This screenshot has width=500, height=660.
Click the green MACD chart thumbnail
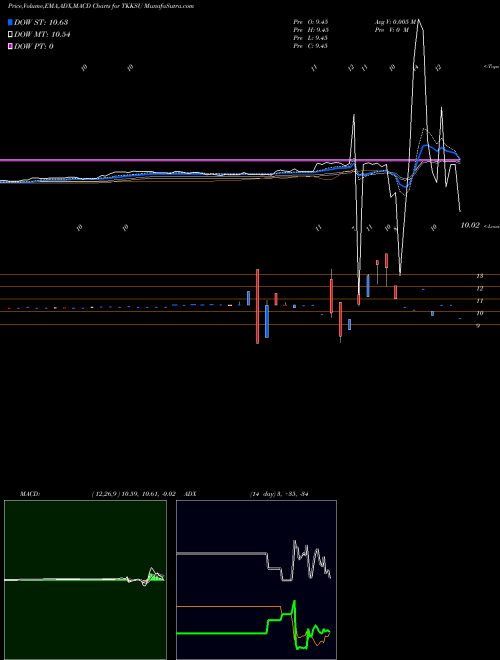[x=85, y=580]
